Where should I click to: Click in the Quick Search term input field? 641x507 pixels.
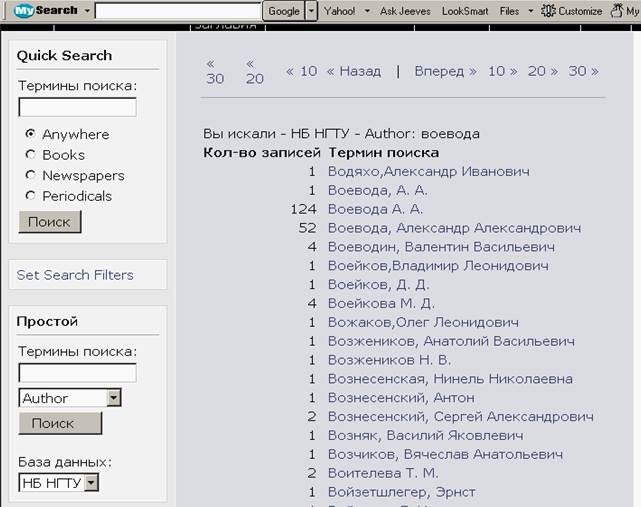(x=77, y=107)
